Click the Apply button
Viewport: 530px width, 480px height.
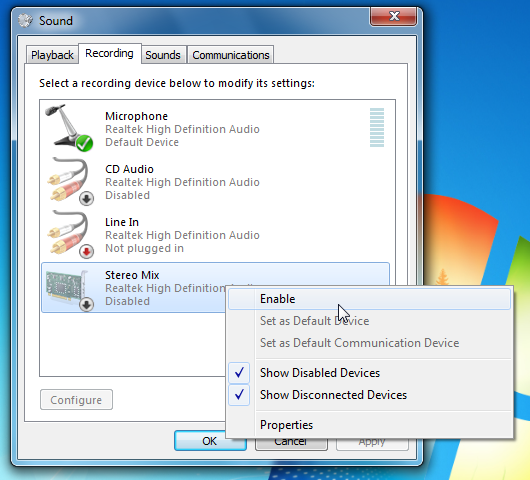(372, 444)
